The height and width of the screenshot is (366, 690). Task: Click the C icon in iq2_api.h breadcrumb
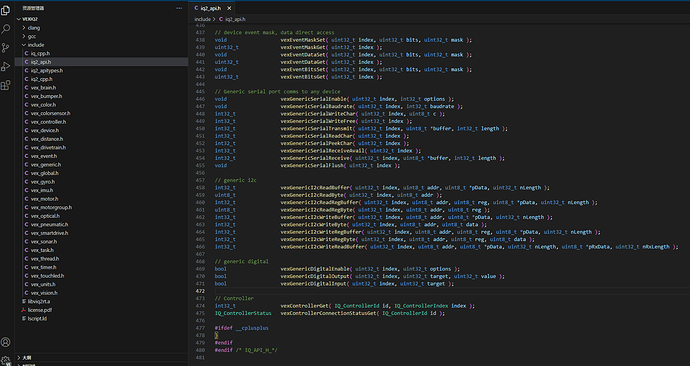click(x=221, y=19)
